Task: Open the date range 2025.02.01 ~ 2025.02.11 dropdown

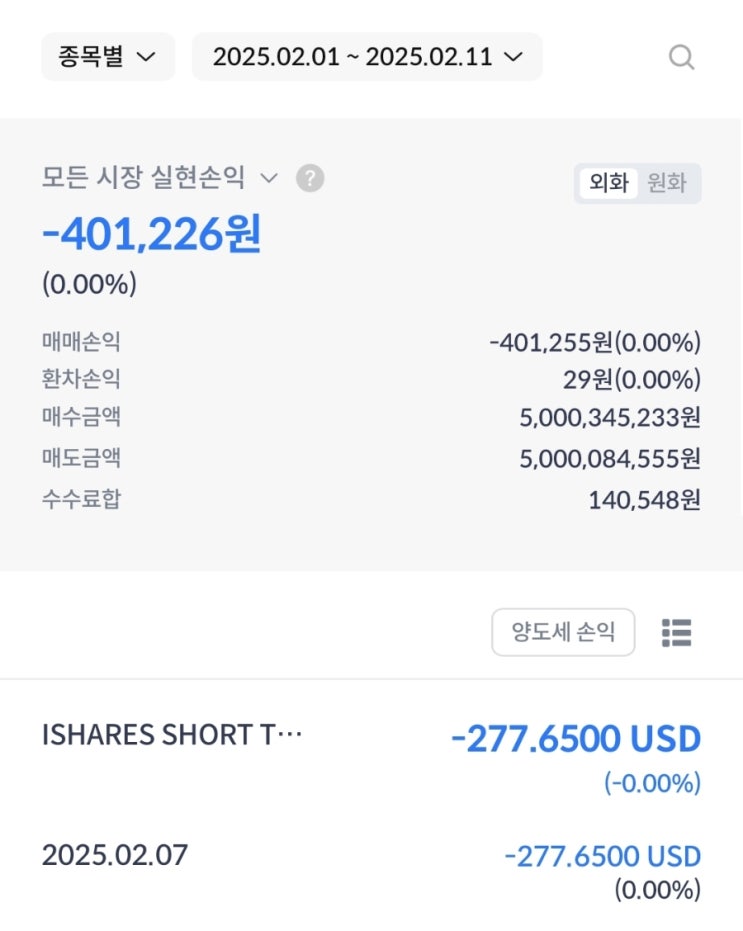Action: (367, 57)
